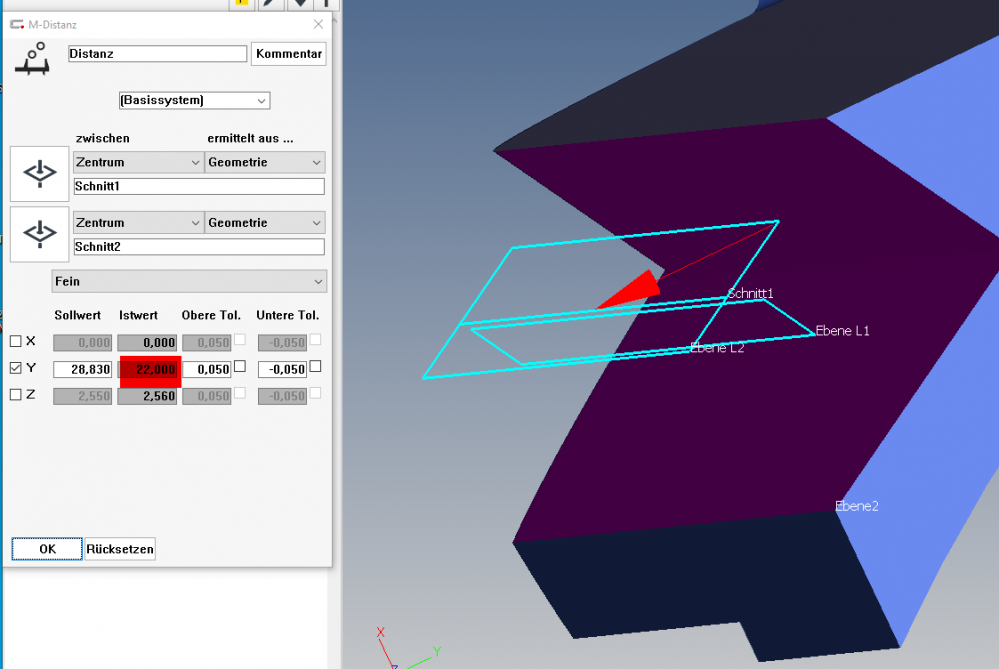
Task: Toggle the Y upper tolerance checkbox
Action: pos(240,367)
